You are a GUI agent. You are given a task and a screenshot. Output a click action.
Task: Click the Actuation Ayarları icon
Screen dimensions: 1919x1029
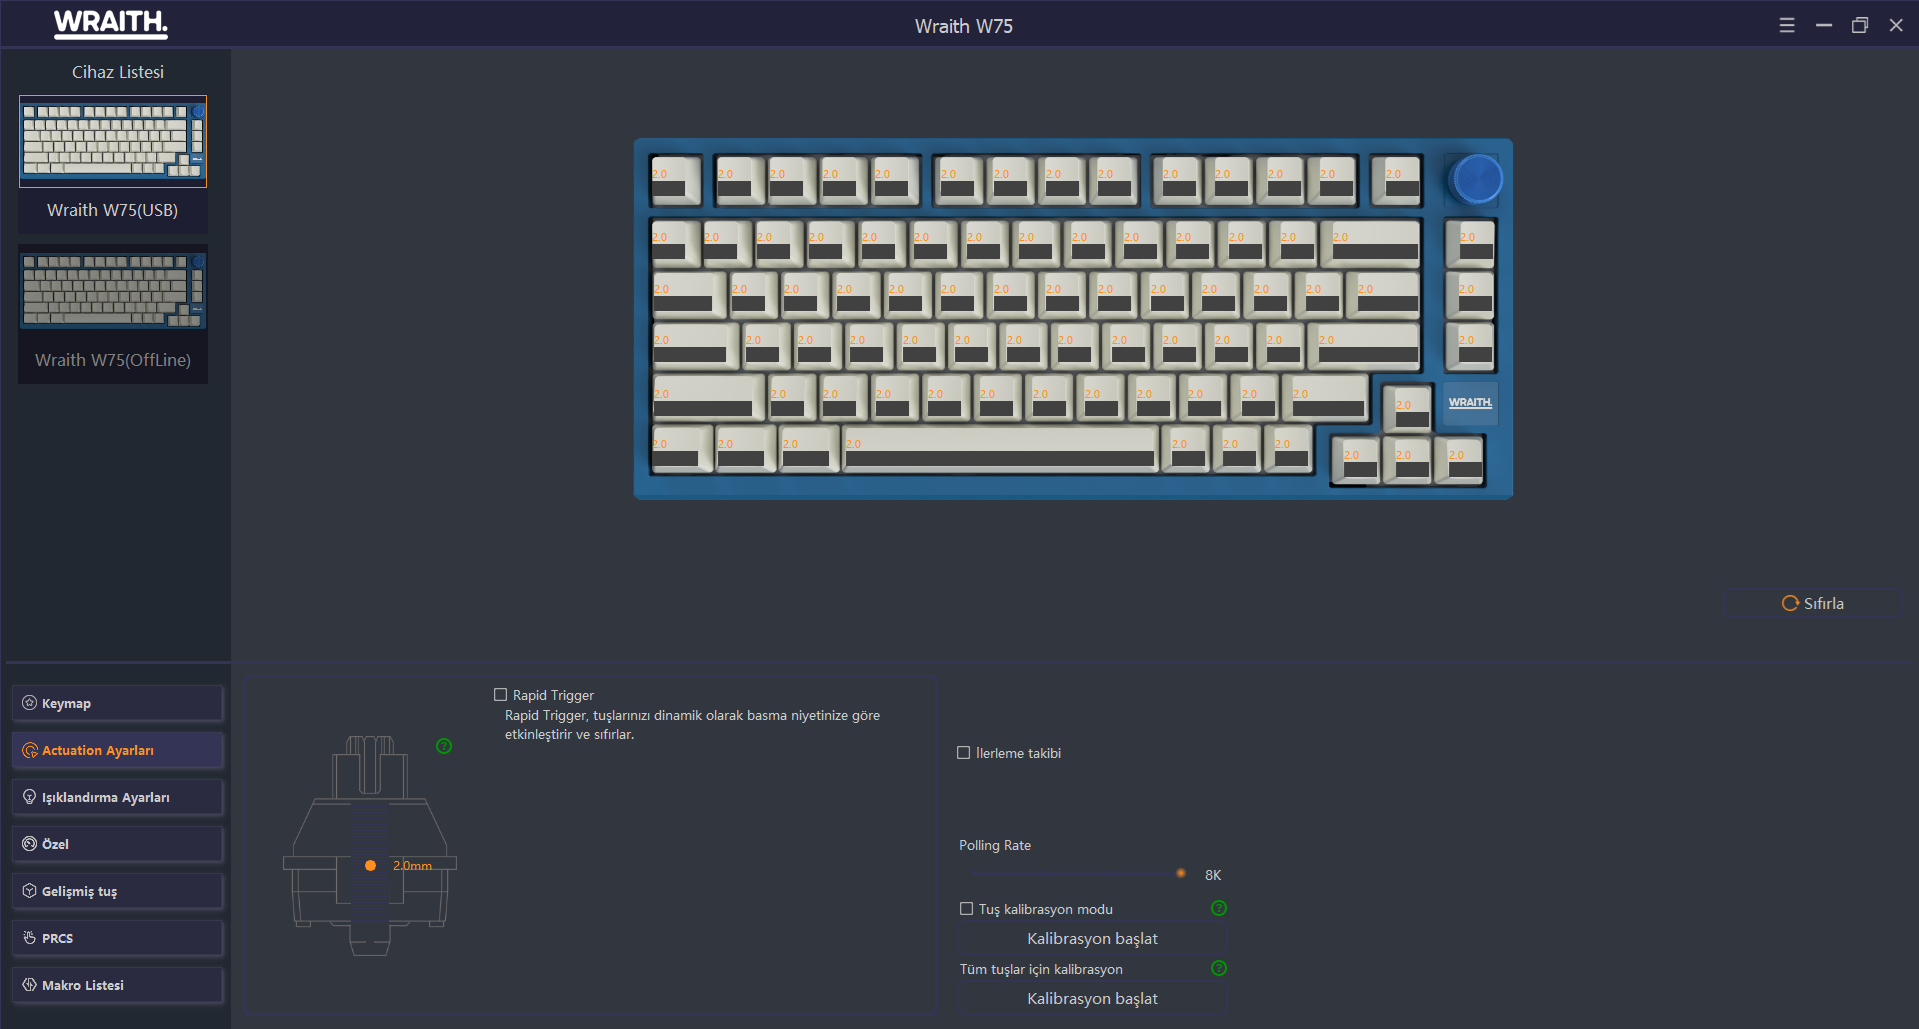[x=29, y=750]
